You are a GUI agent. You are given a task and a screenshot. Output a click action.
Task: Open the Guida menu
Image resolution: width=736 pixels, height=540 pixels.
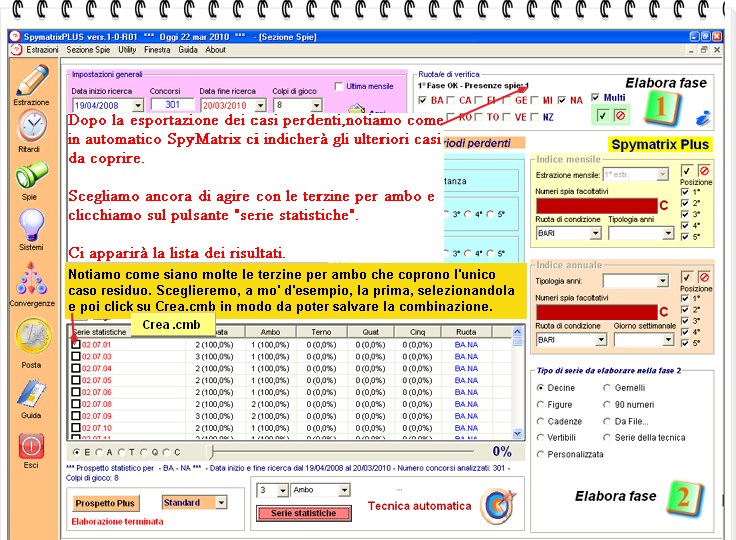(x=188, y=50)
